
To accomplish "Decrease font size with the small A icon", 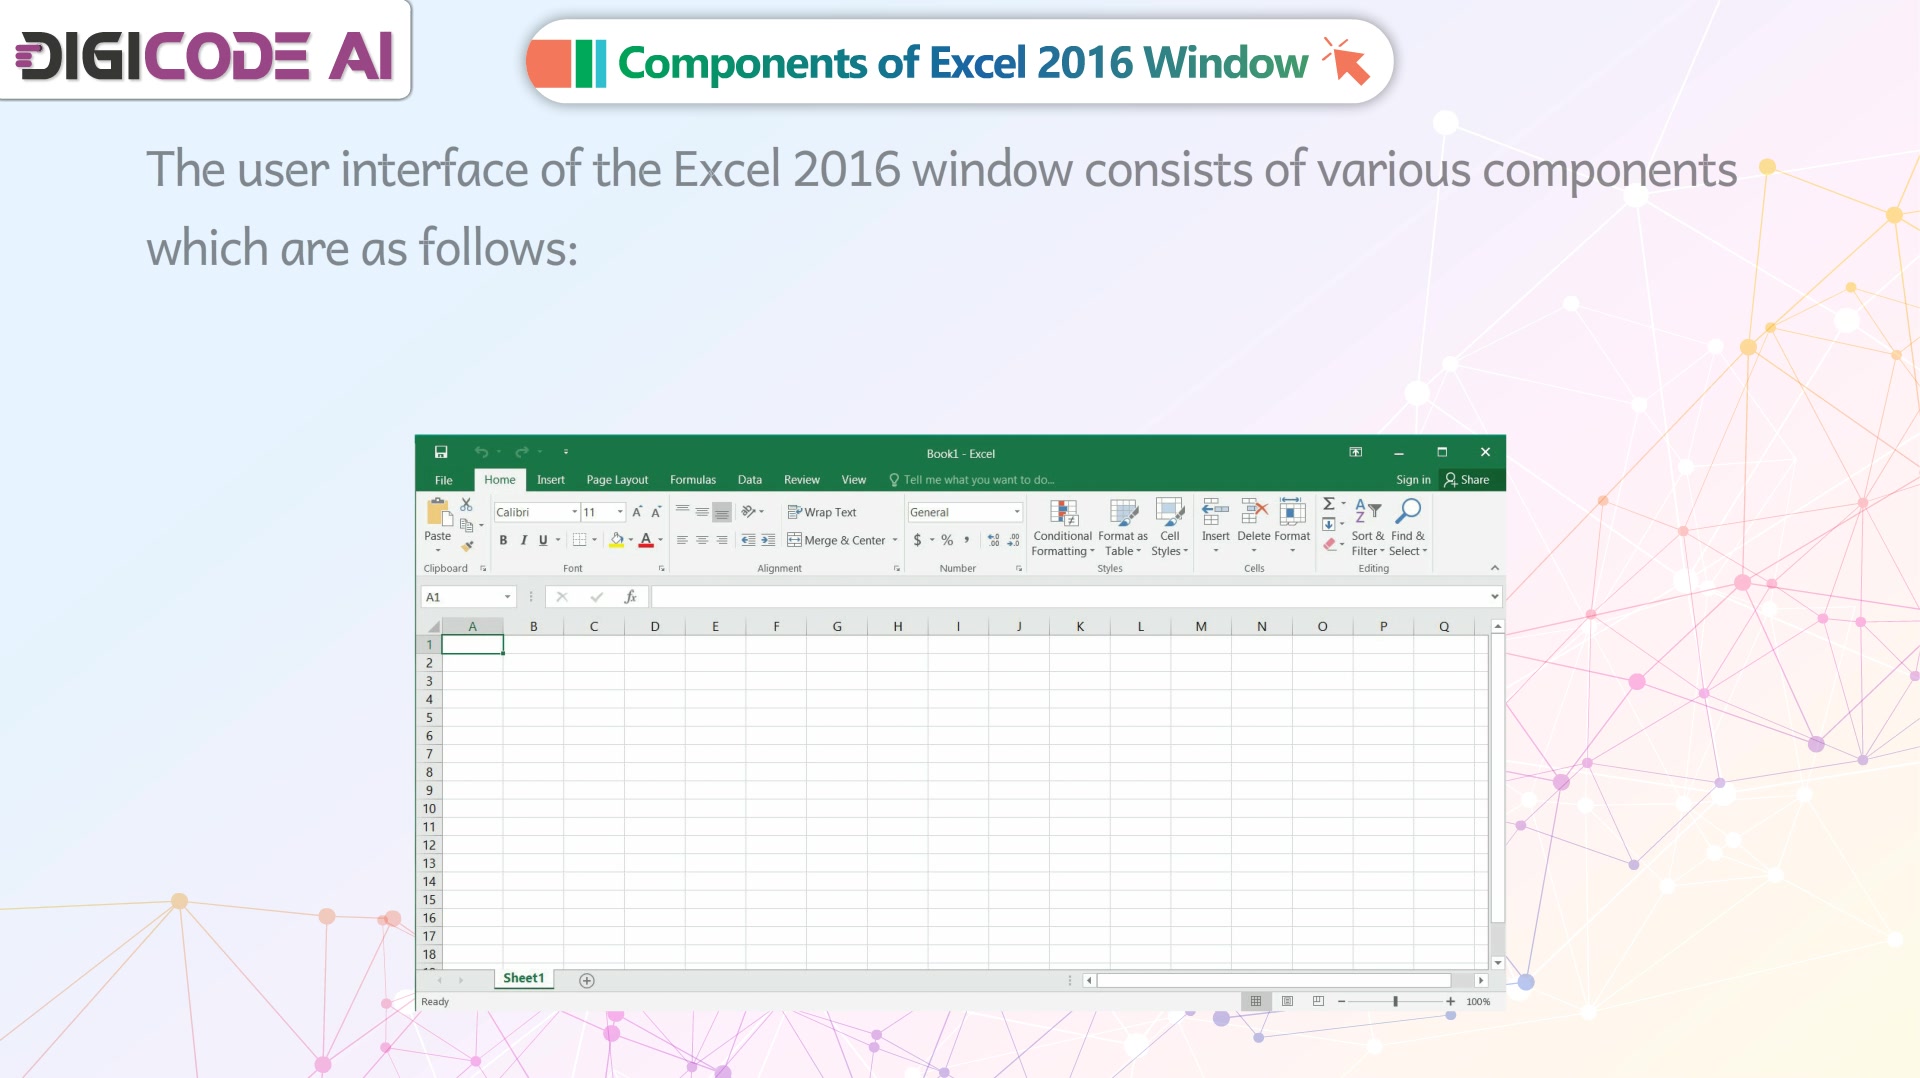I will point(656,512).
